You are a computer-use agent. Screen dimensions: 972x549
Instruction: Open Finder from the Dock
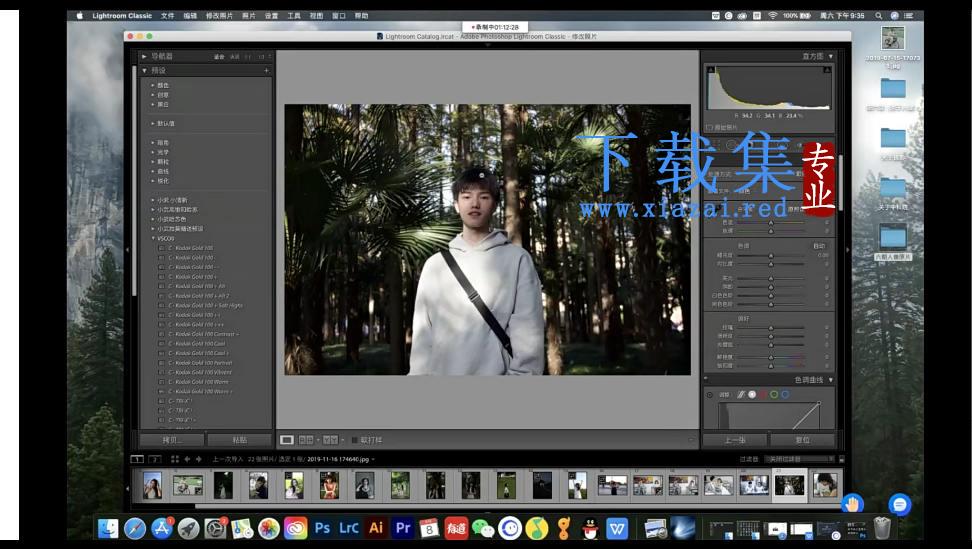tap(108, 528)
